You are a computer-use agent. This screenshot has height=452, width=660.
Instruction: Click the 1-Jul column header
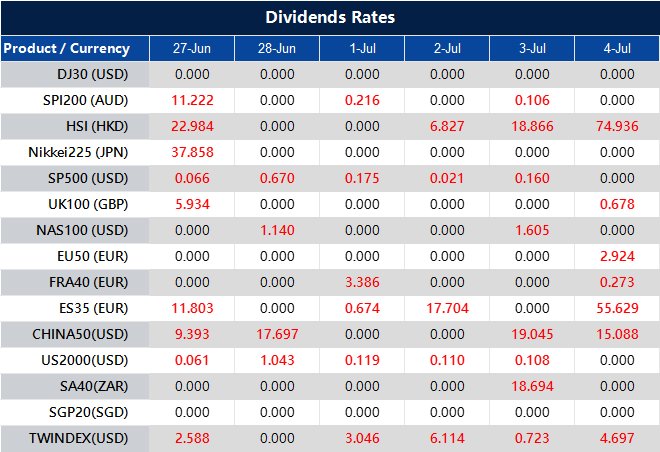click(361, 48)
